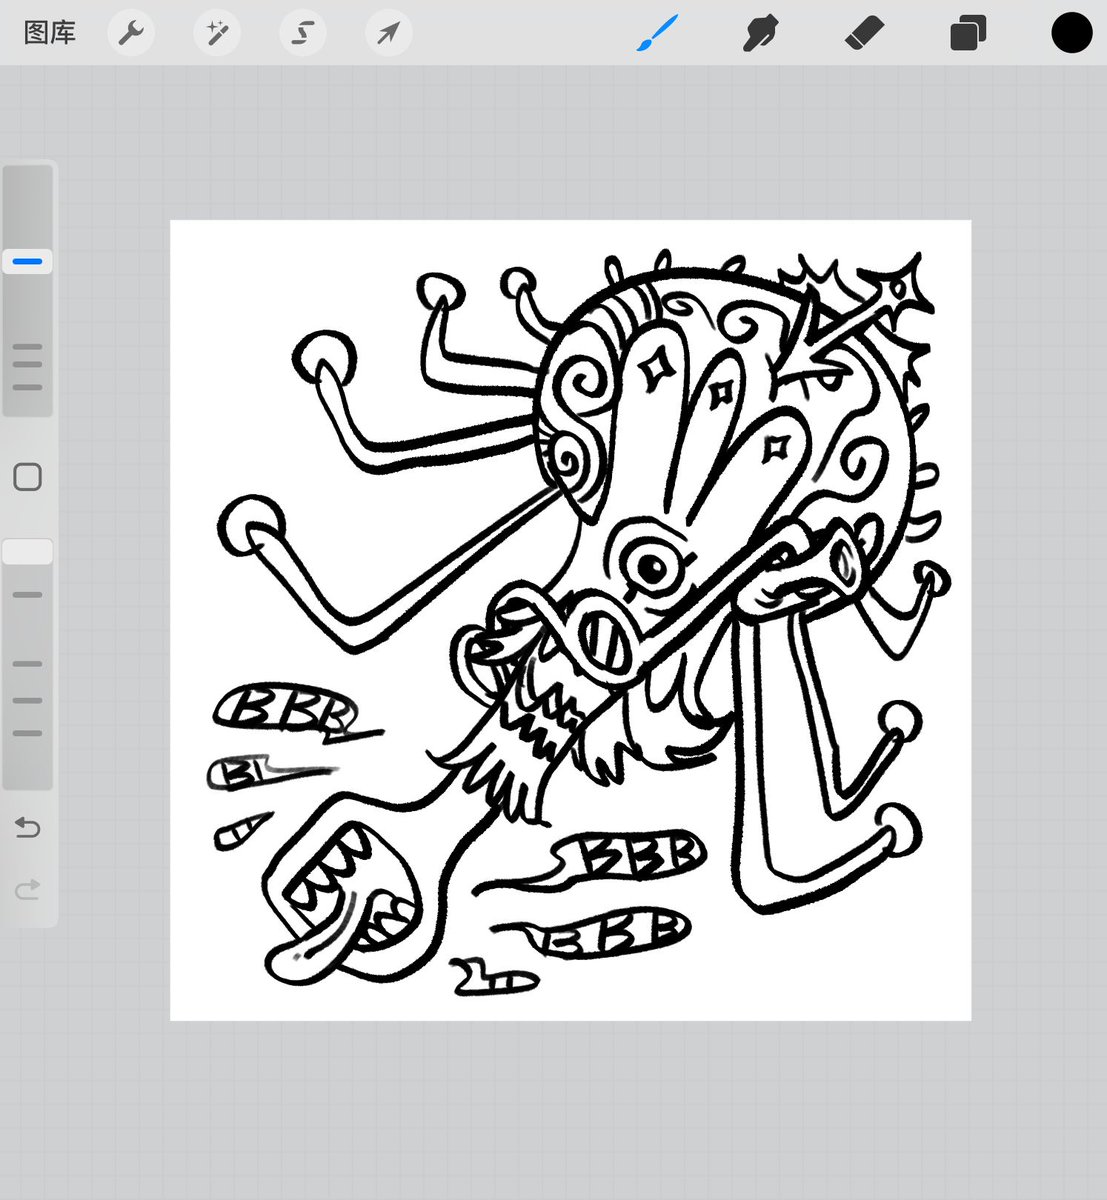Undo the last stroke
Image resolution: width=1107 pixels, height=1200 pixels.
click(28, 828)
